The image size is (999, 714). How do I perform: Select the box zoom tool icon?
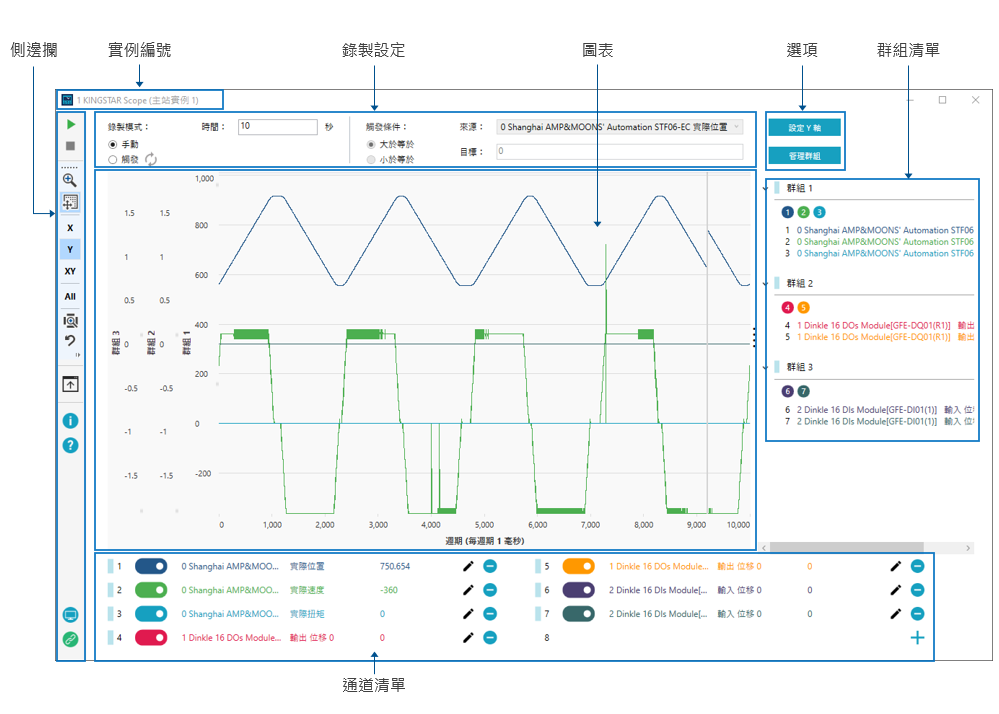(70, 201)
